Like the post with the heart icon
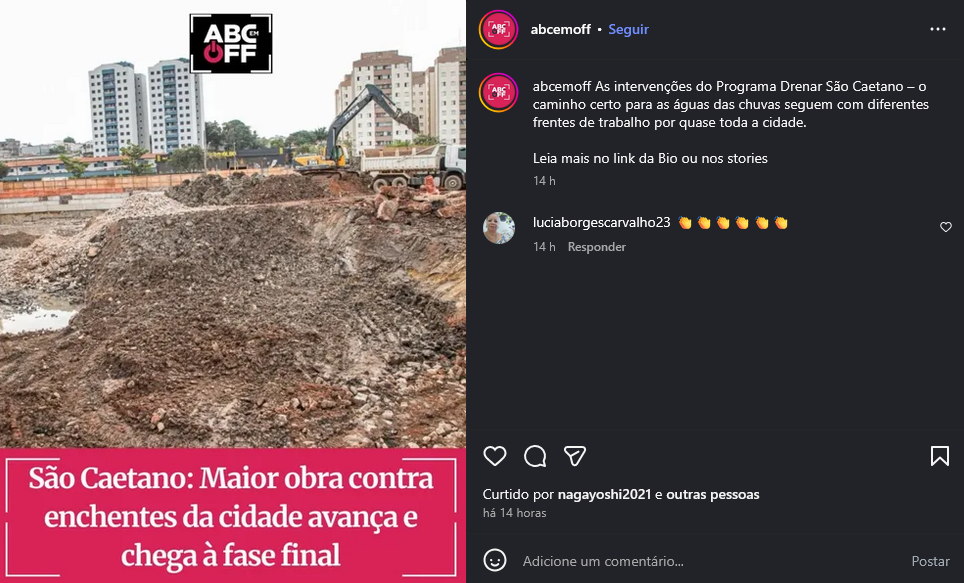Image resolution: width=964 pixels, height=583 pixels. point(495,456)
